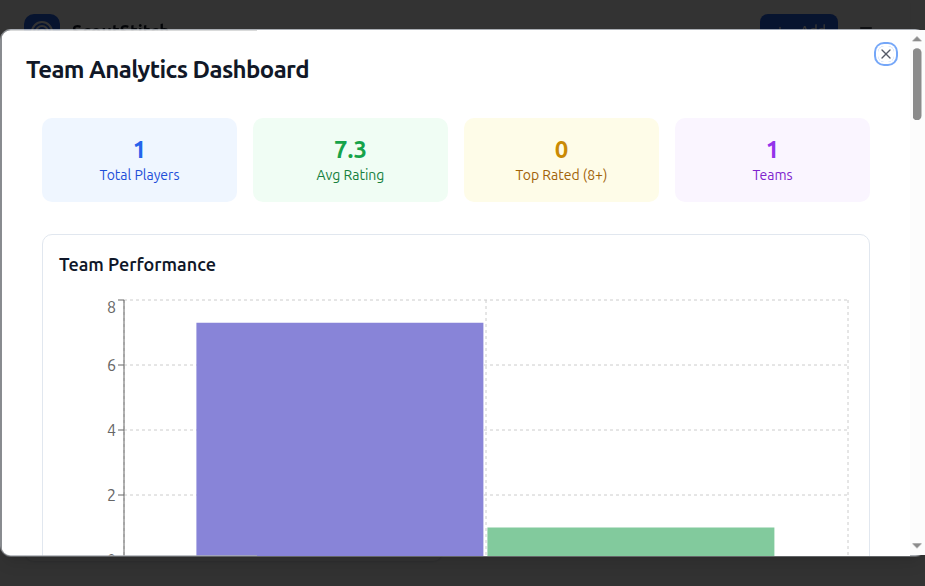Click the ScoutStitch logo icon
Viewport: 925px width, 586px height.
40,26
